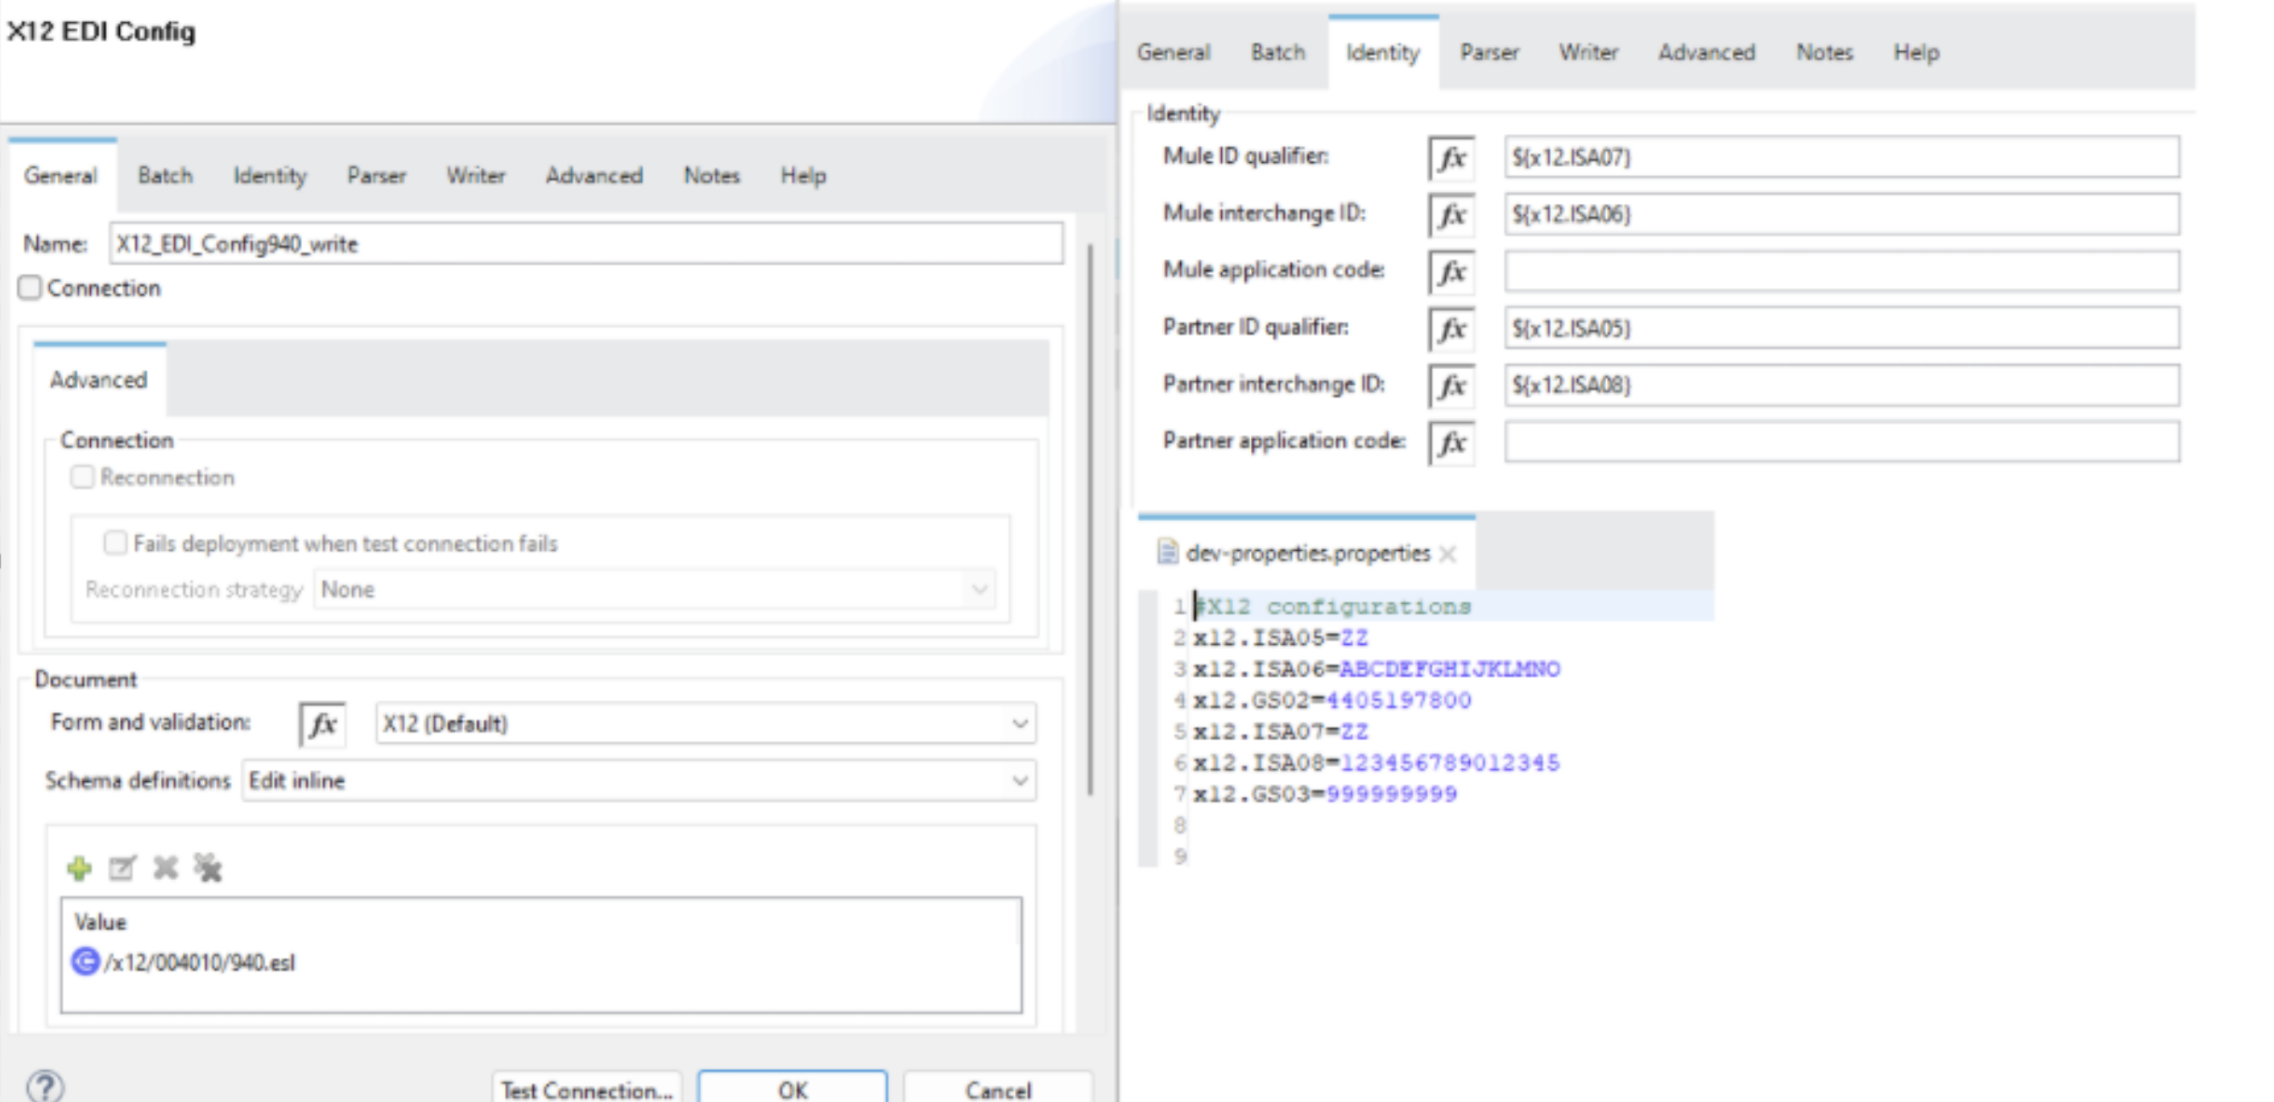Open help with the question mark icon
2274x1102 pixels.
pyautogui.click(x=46, y=1086)
